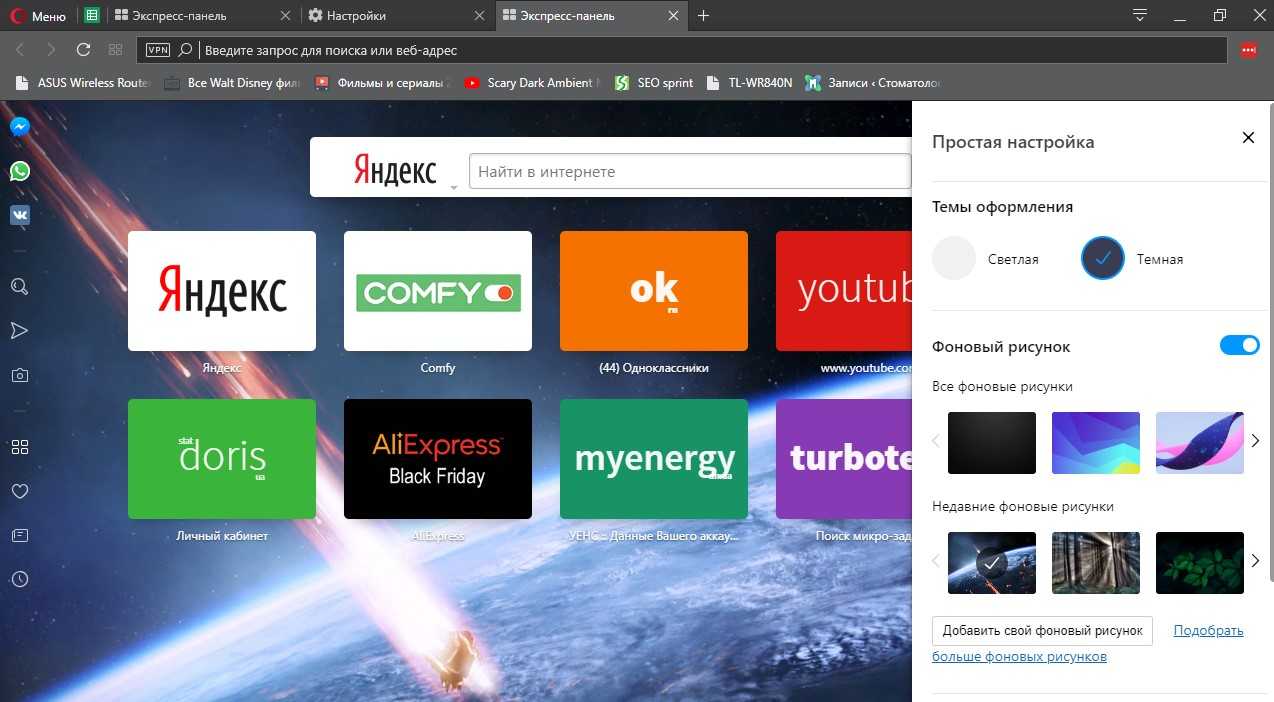1274x702 pixels.
Task: Select the Темная dark theme
Action: click(x=1103, y=259)
